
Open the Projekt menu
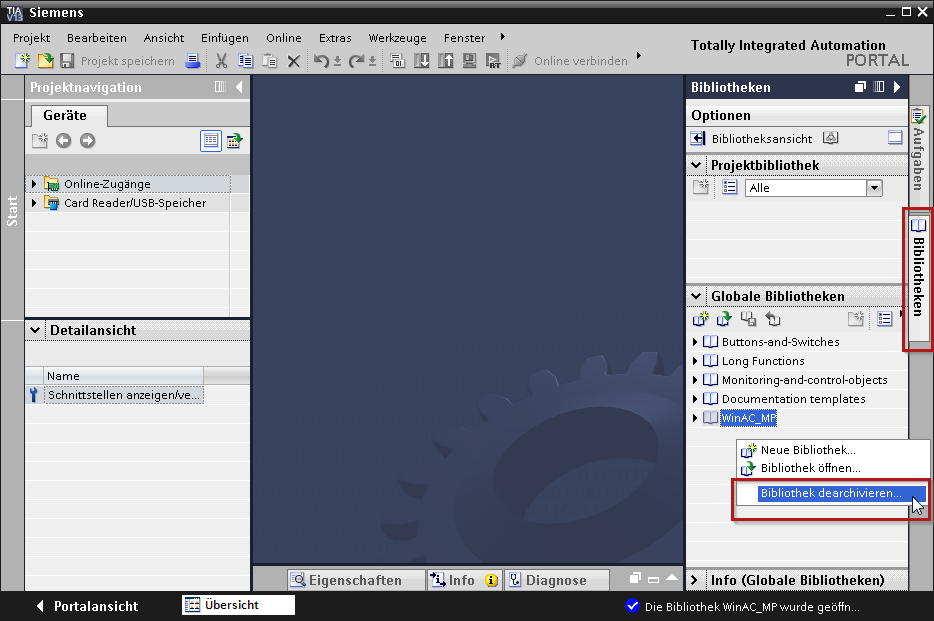32,38
